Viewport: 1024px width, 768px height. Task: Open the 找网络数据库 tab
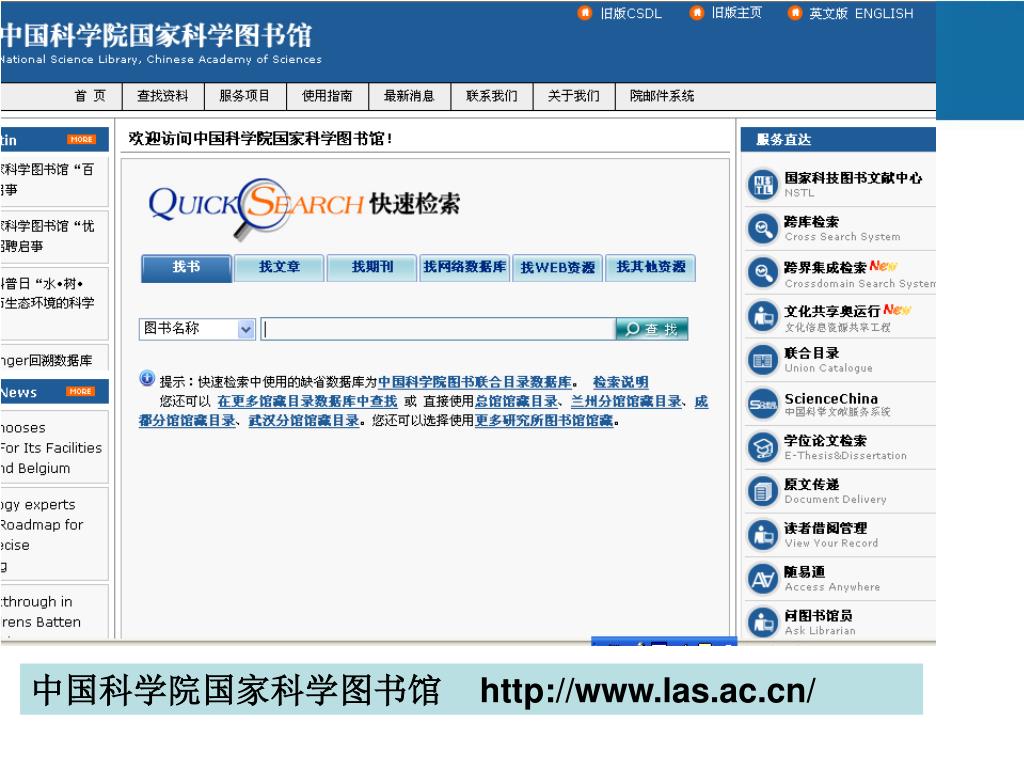tap(464, 268)
